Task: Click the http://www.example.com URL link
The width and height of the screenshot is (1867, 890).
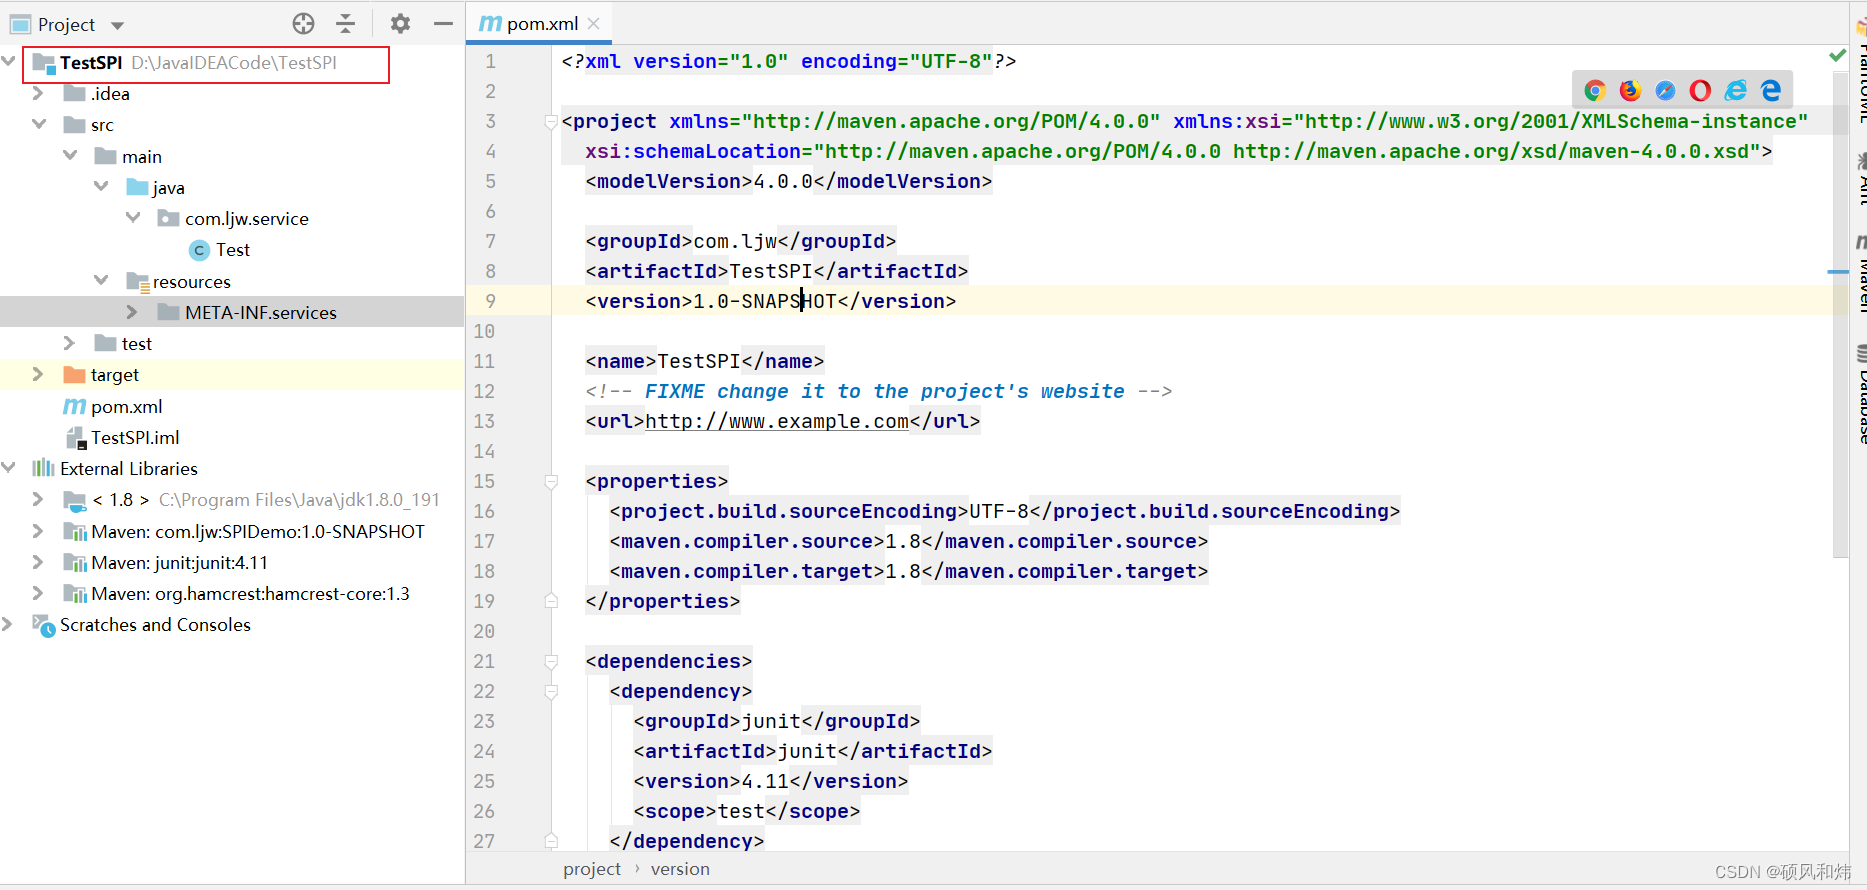Action: 777,422
